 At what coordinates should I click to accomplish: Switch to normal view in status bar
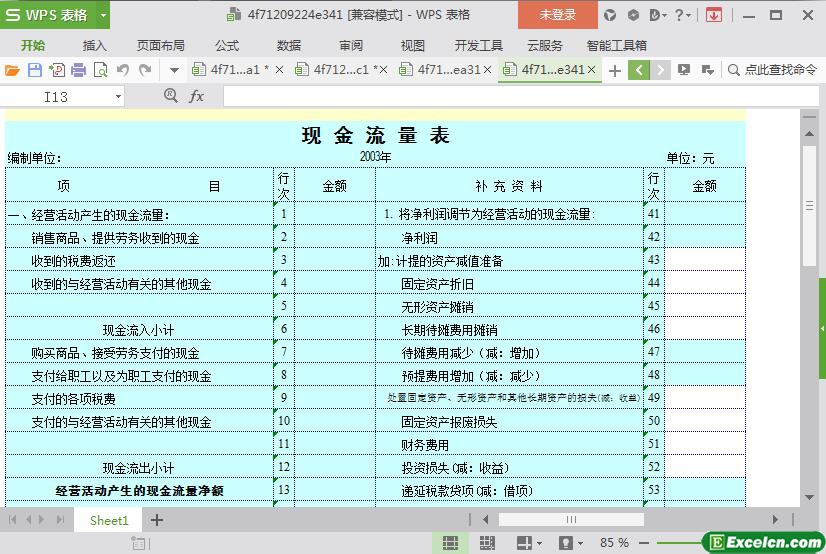[451, 543]
